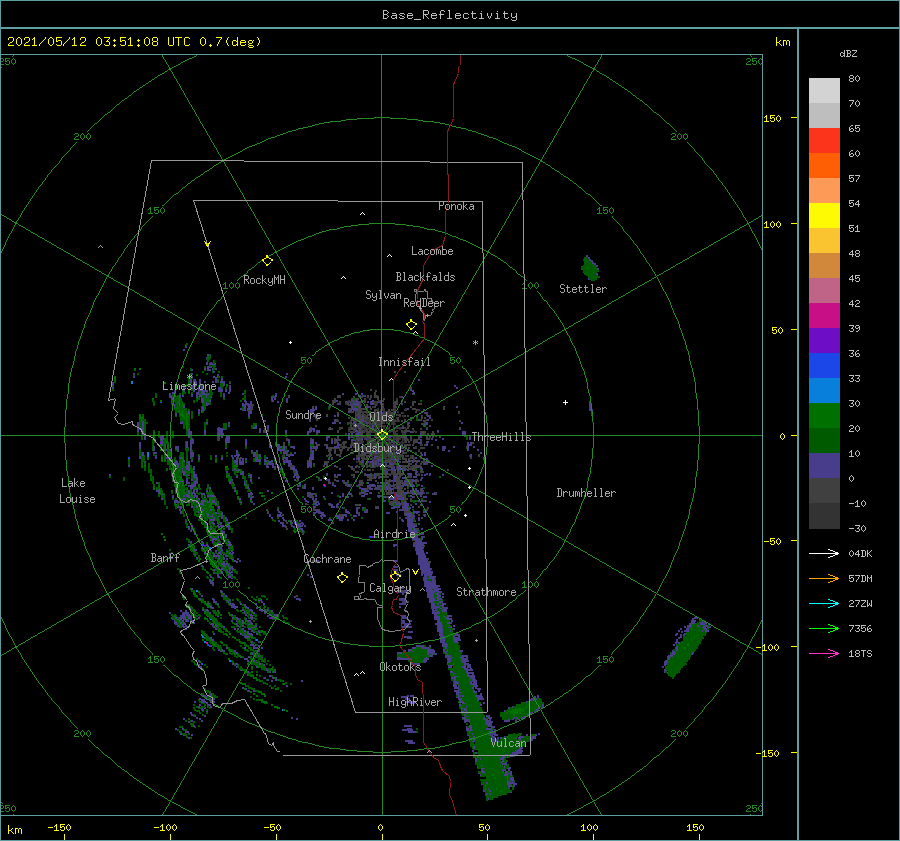
Task: Click the white asterisk marker east of Innisfail
Action: pyautogui.click(x=475, y=343)
